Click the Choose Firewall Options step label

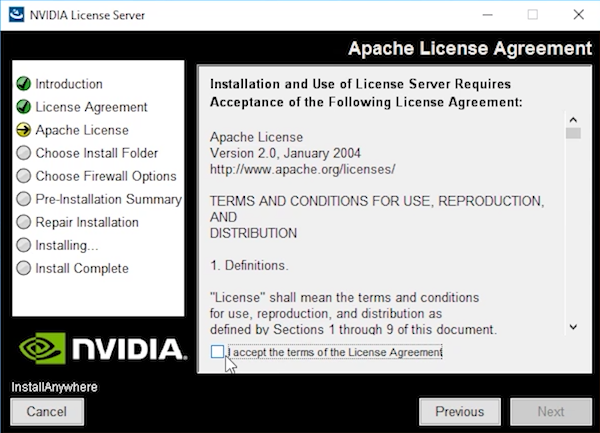coord(106,176)
